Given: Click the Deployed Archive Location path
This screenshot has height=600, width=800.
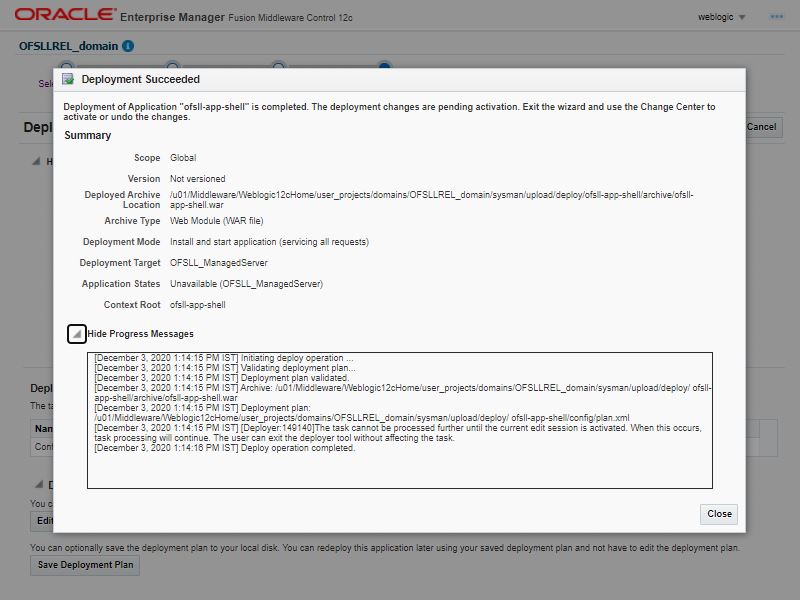Looking at the screenshot, I should (432, 199).
